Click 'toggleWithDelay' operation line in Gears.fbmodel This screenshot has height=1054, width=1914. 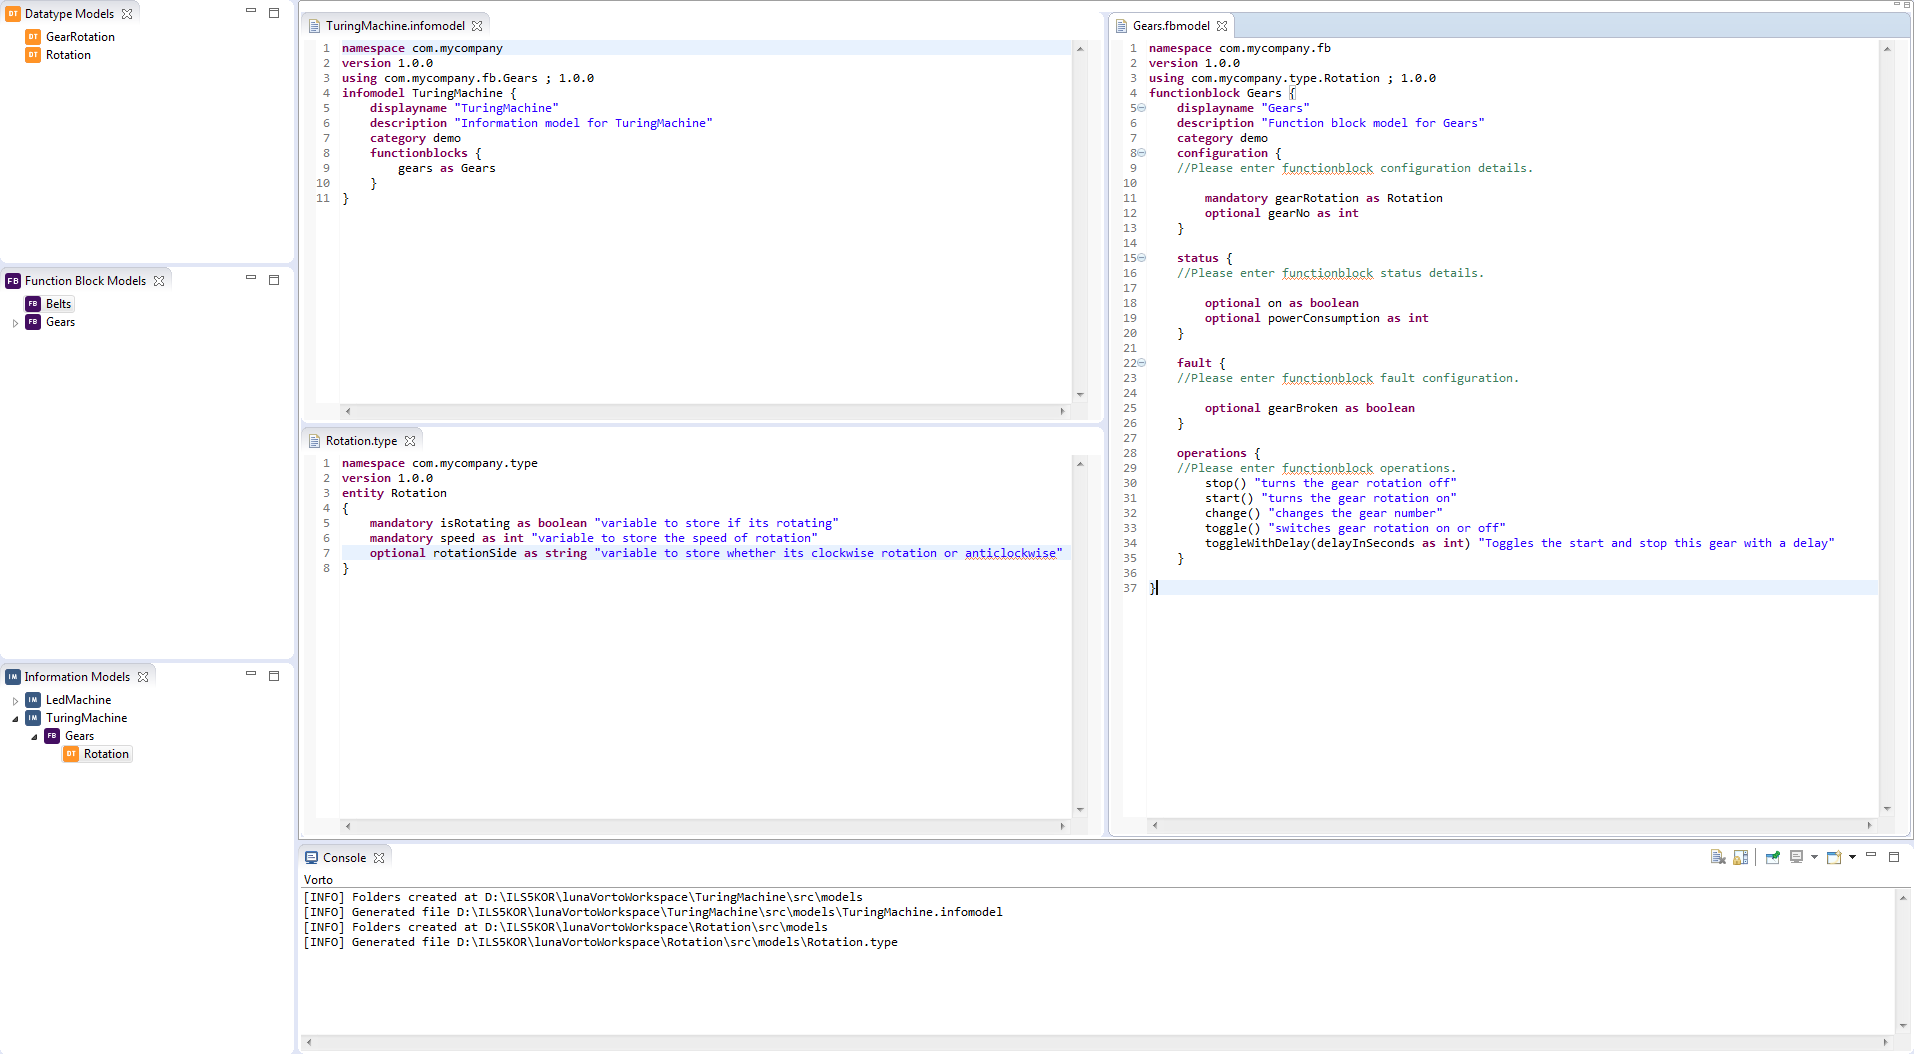tap(1519, 543)
